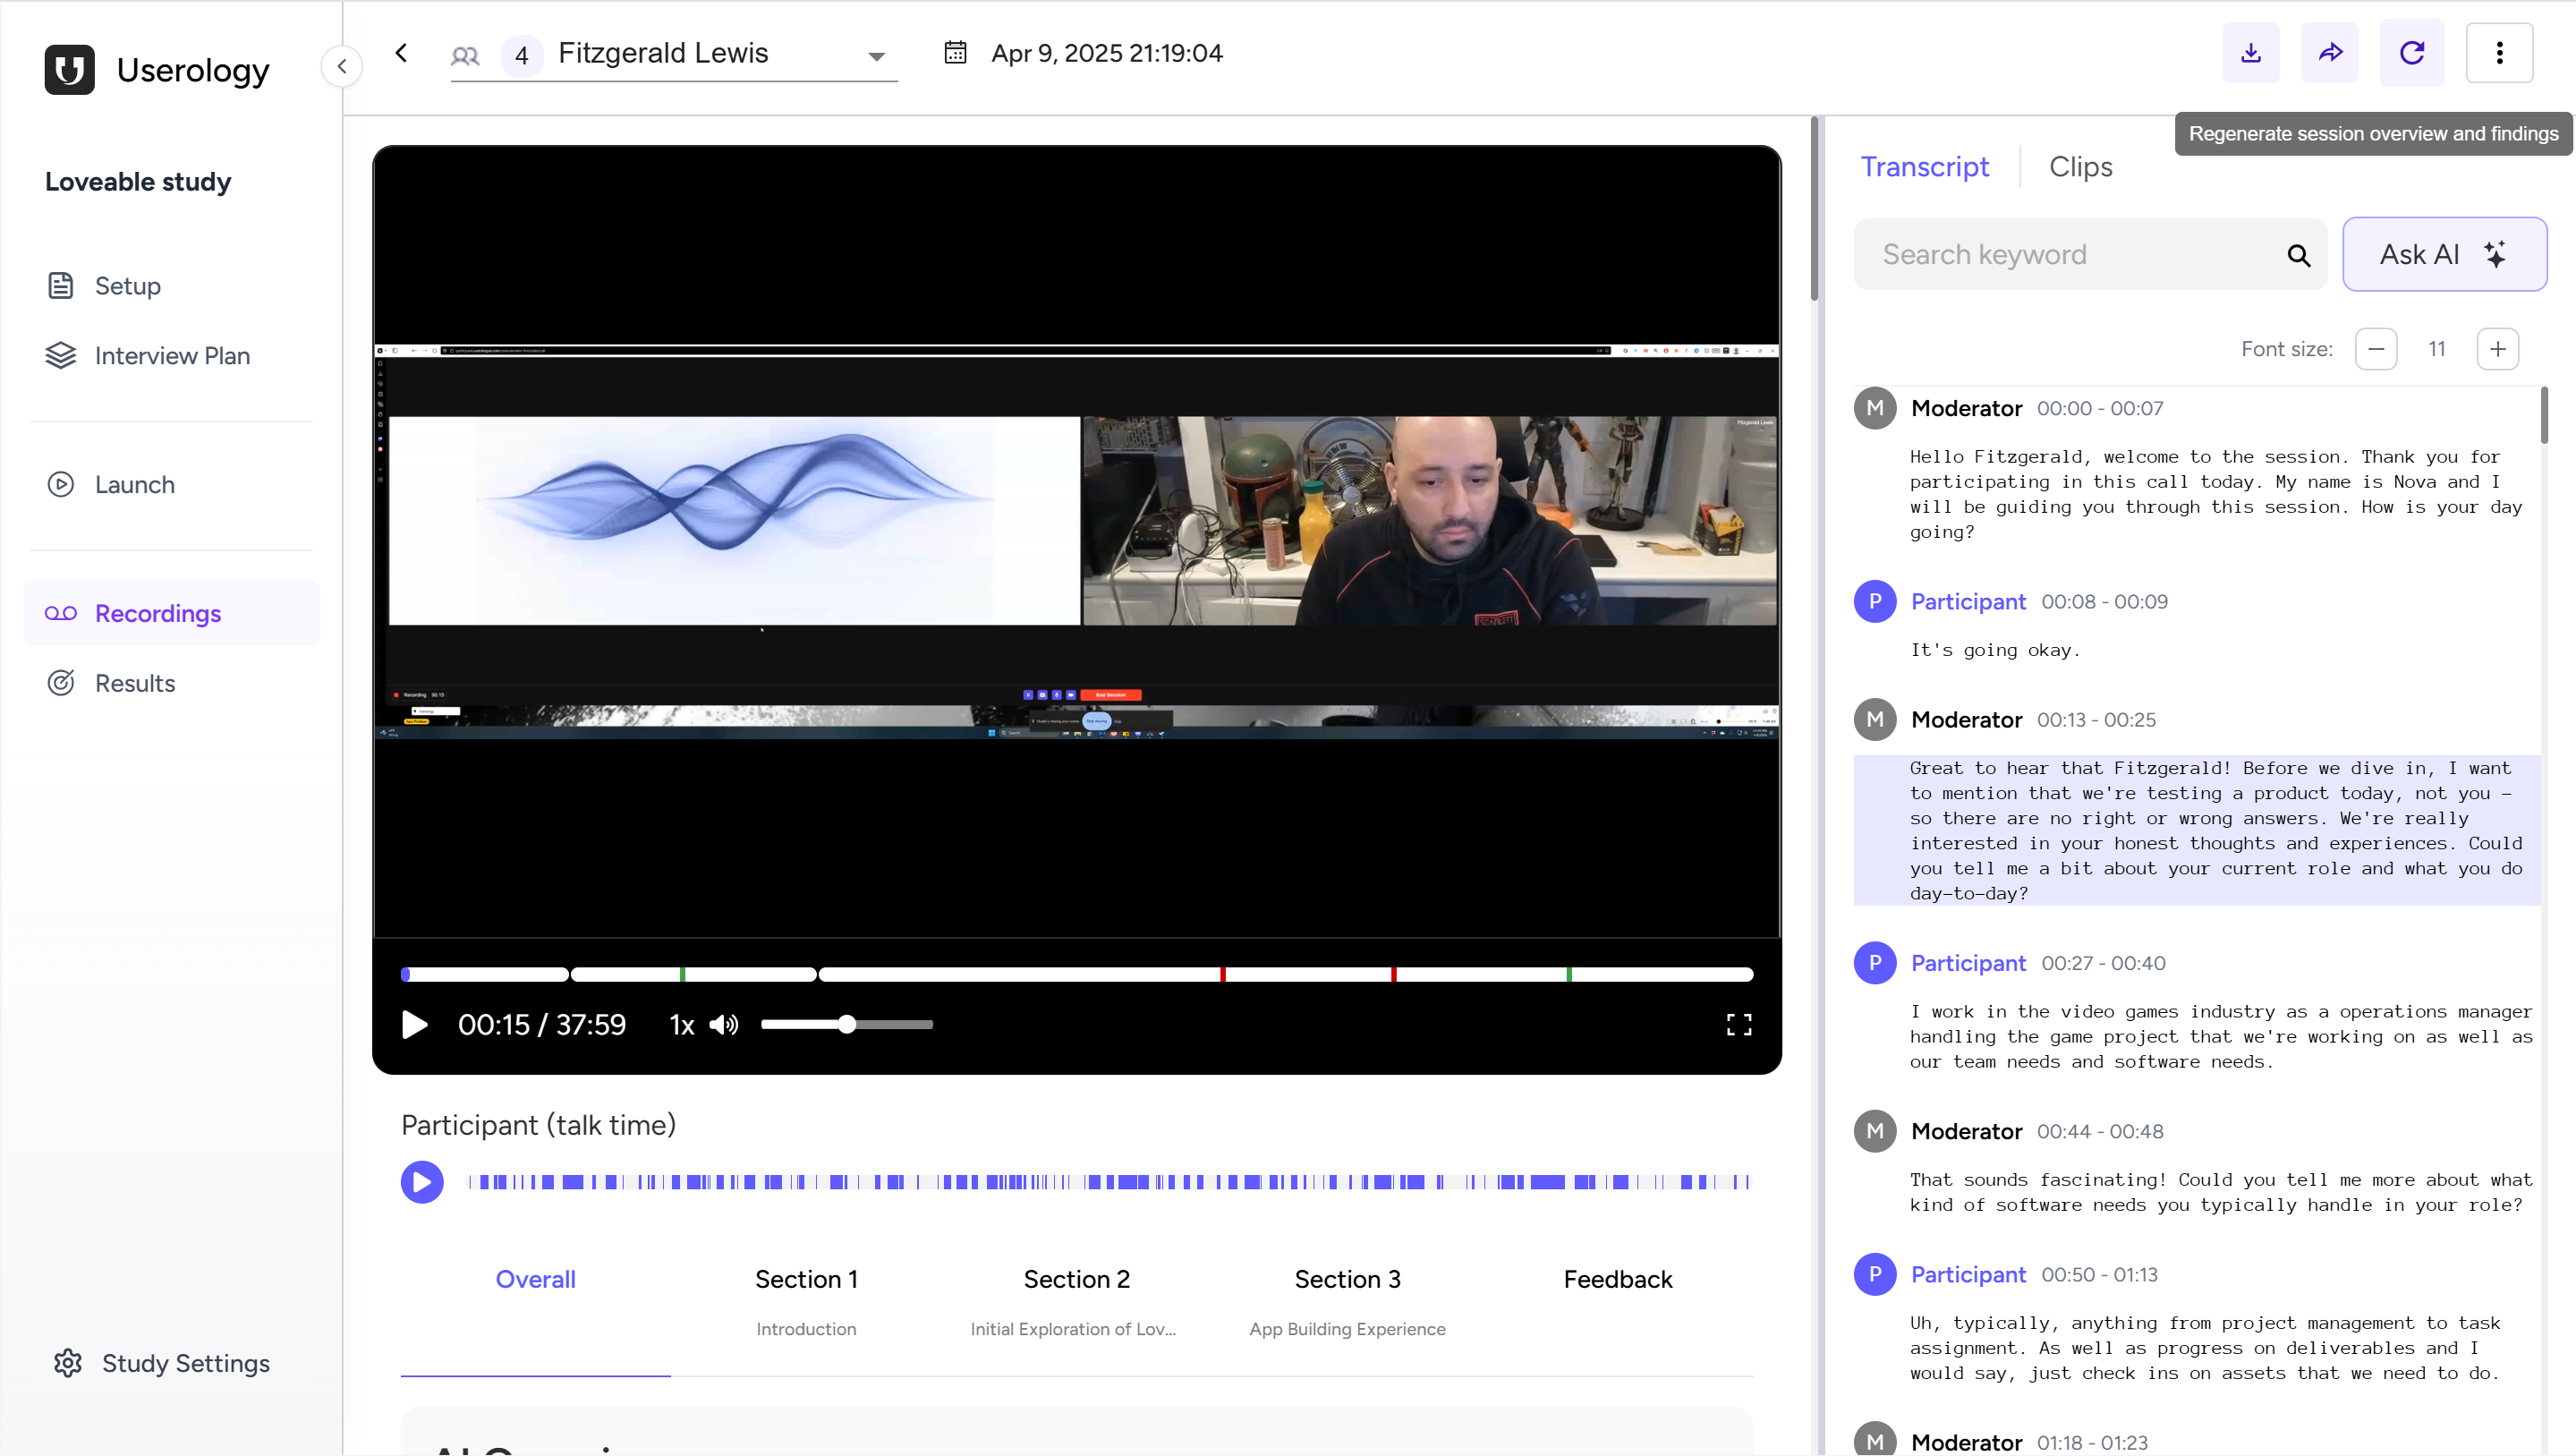Share this session
The image size is (2576, 1456).
click(x=2330, y=53)
